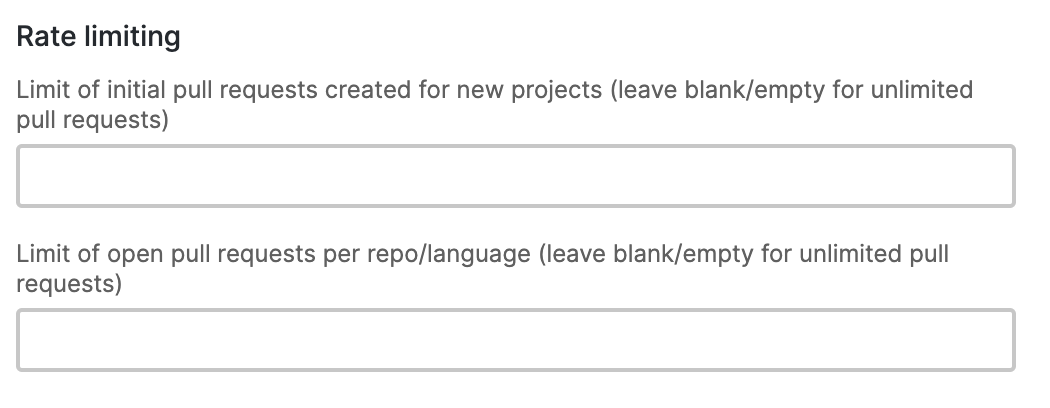1050x408 pixels.
Task: Select the textbox under repo/language label
Action: coord(516,340)
